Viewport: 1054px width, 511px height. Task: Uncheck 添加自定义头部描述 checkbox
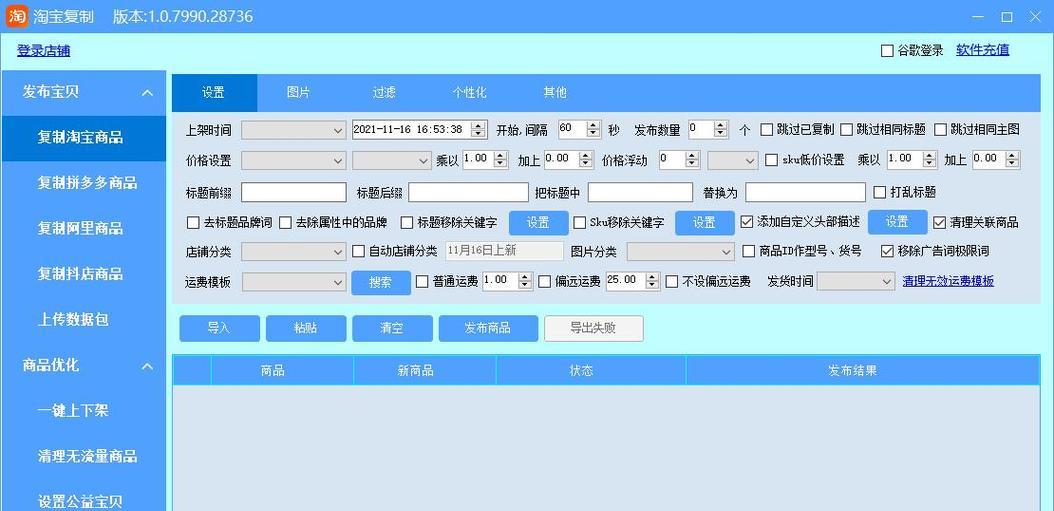point(746,222)
